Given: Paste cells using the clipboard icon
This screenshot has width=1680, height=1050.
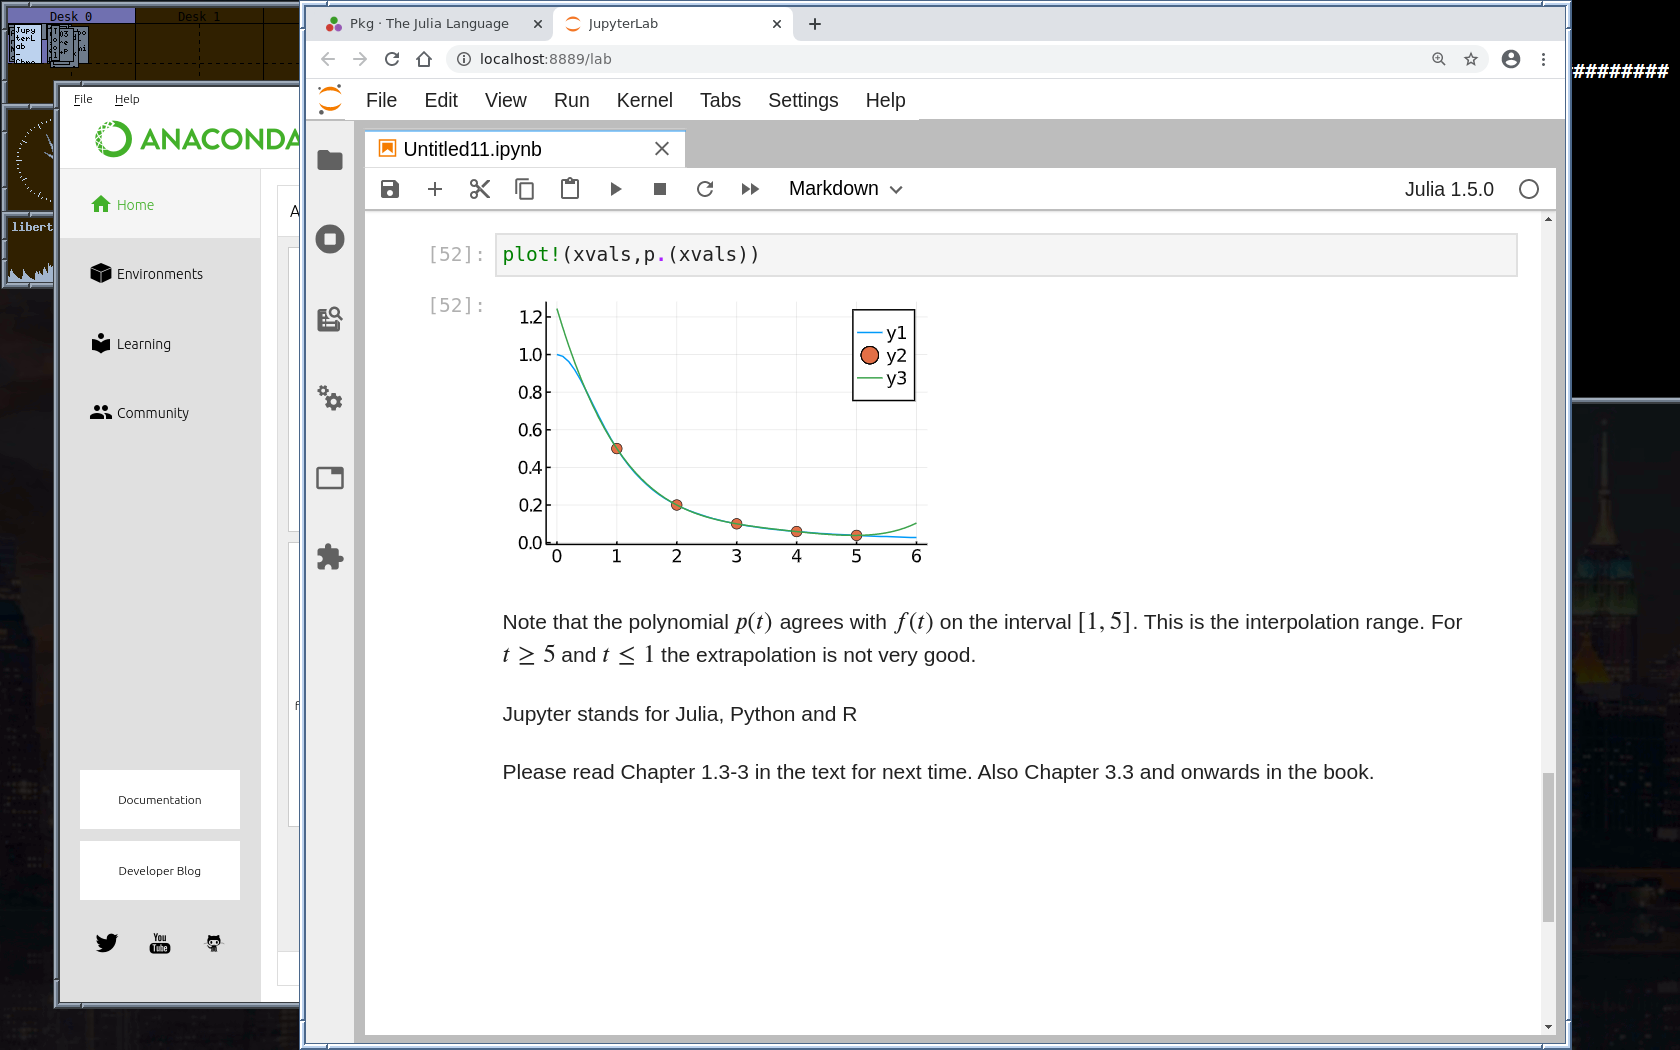Looking at the screenshot, I should (x=570, y=189).
